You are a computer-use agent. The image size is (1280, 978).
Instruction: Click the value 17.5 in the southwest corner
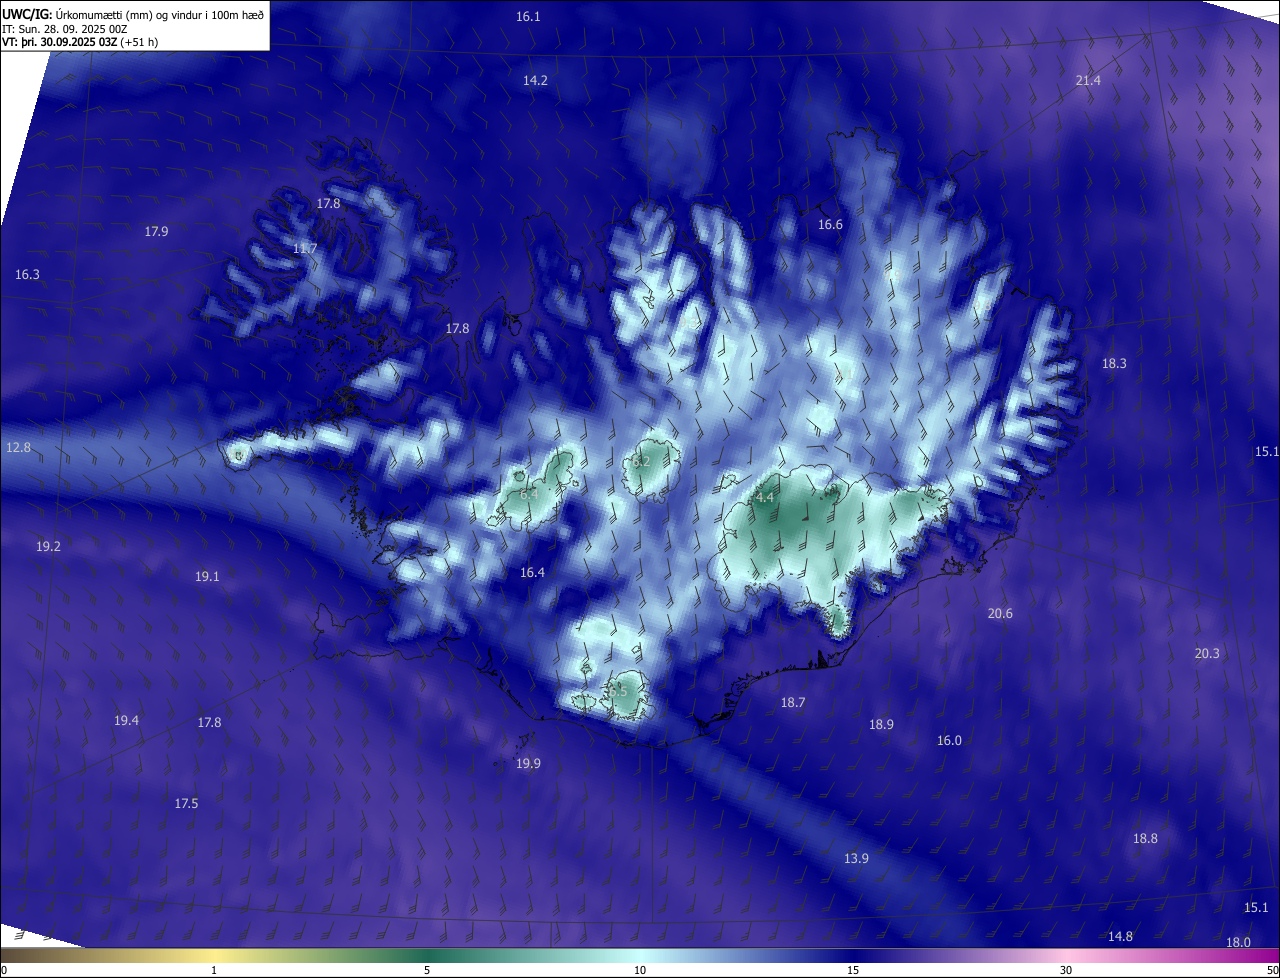(186, 804)
